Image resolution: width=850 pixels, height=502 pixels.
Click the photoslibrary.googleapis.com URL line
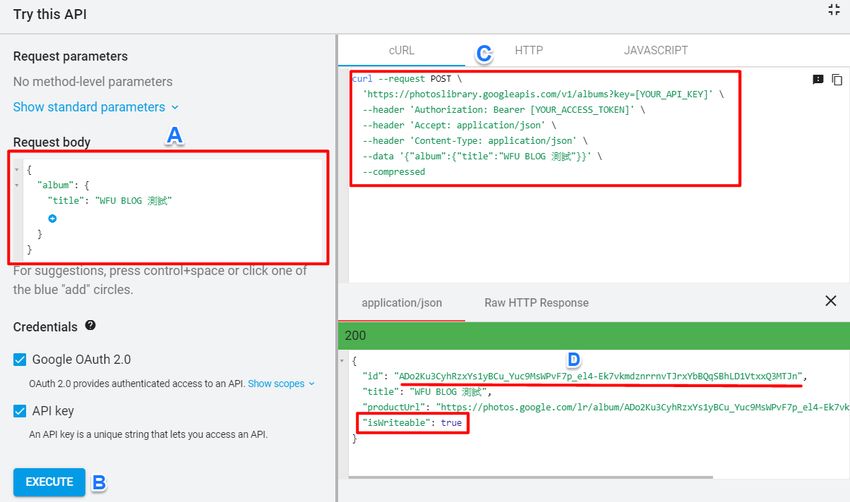click(x=543, y=94)
